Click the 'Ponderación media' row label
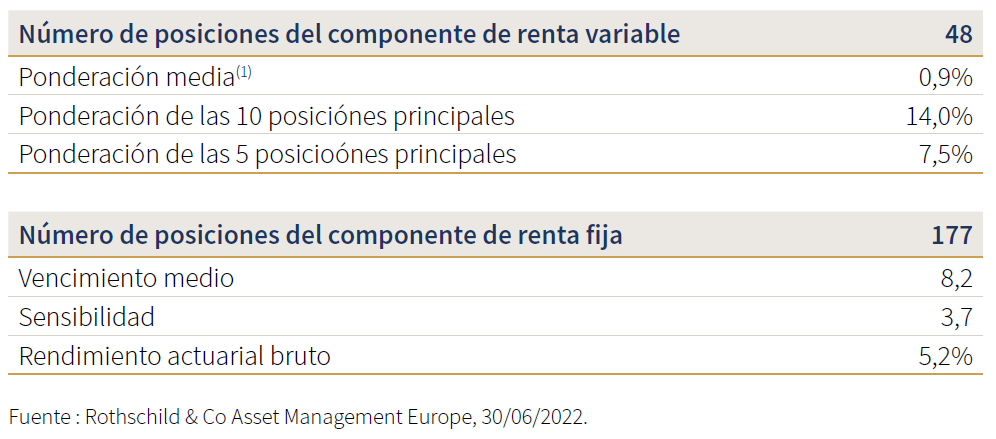The width and height of the screenshot is (996, 439). point(126,77)
